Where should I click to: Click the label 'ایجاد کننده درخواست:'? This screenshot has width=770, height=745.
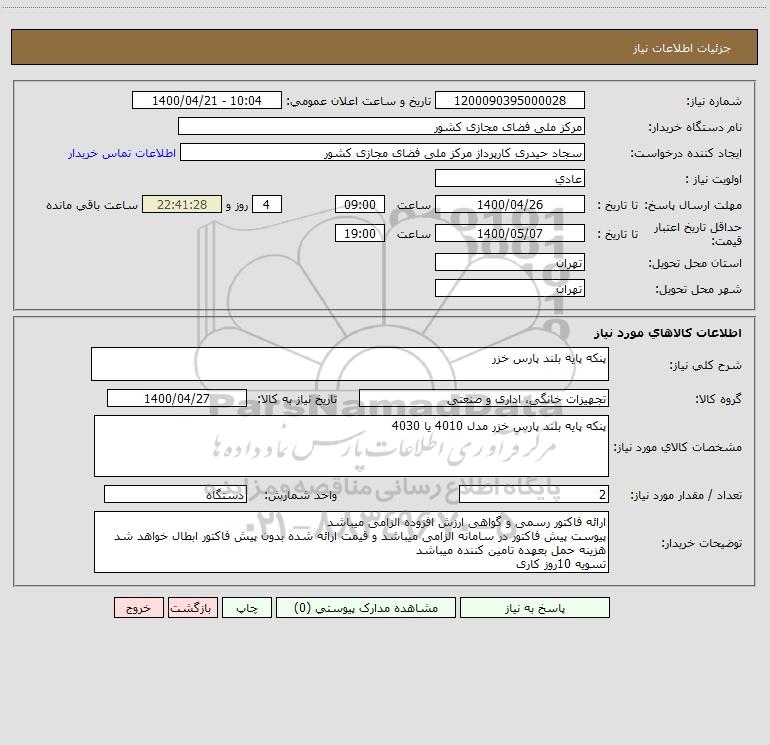pos(686,153)
